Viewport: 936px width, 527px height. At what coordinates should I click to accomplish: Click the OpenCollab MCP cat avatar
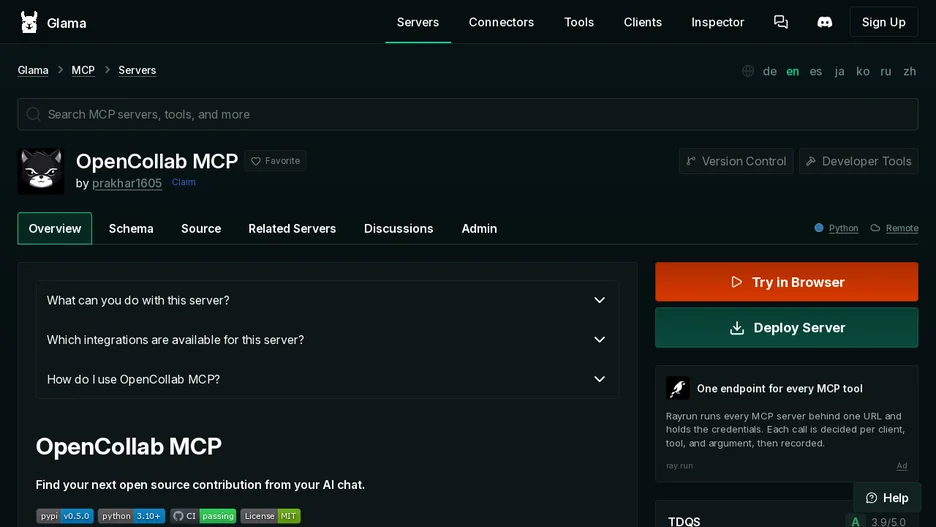point(41,171)
